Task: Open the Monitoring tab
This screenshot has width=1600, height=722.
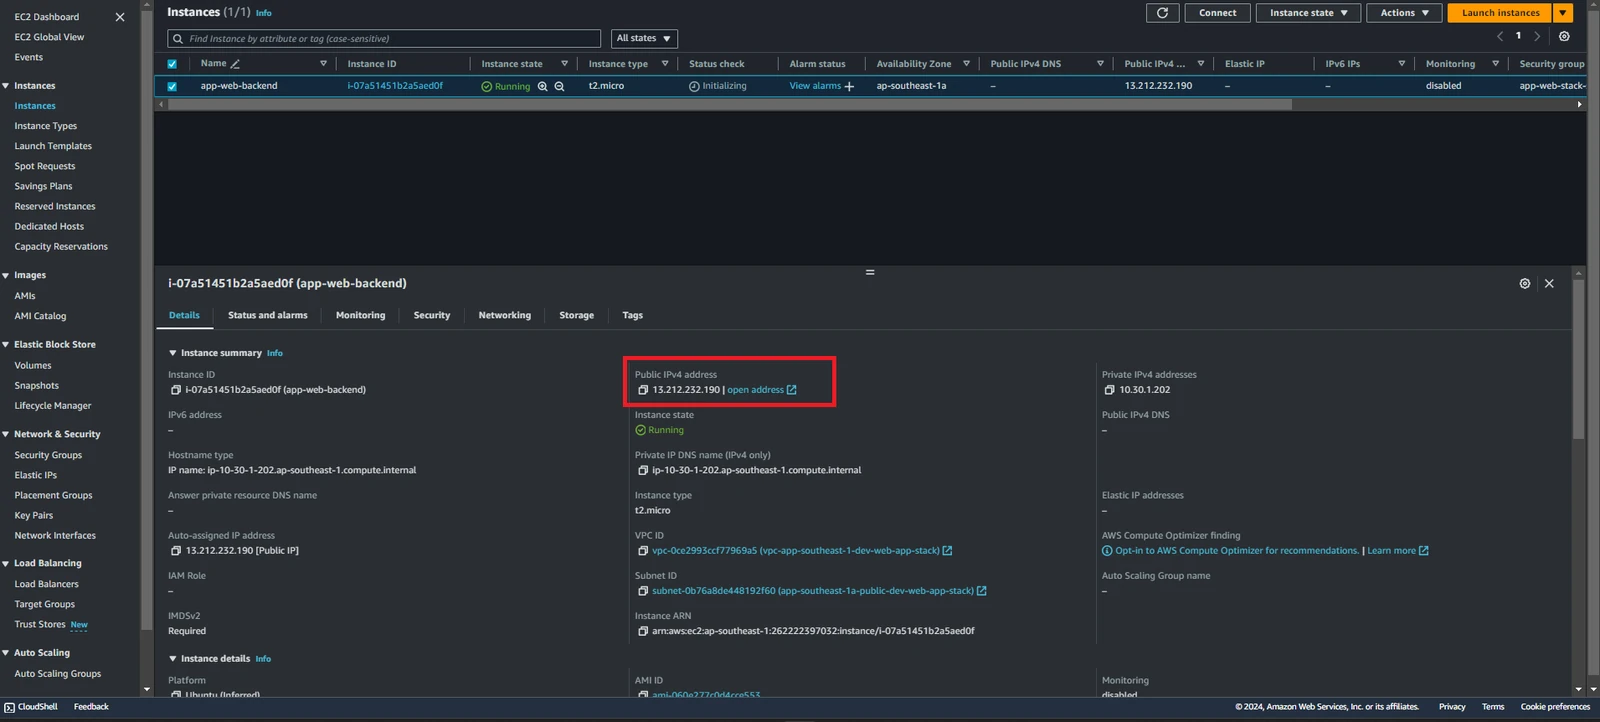Action: [360, 316]
